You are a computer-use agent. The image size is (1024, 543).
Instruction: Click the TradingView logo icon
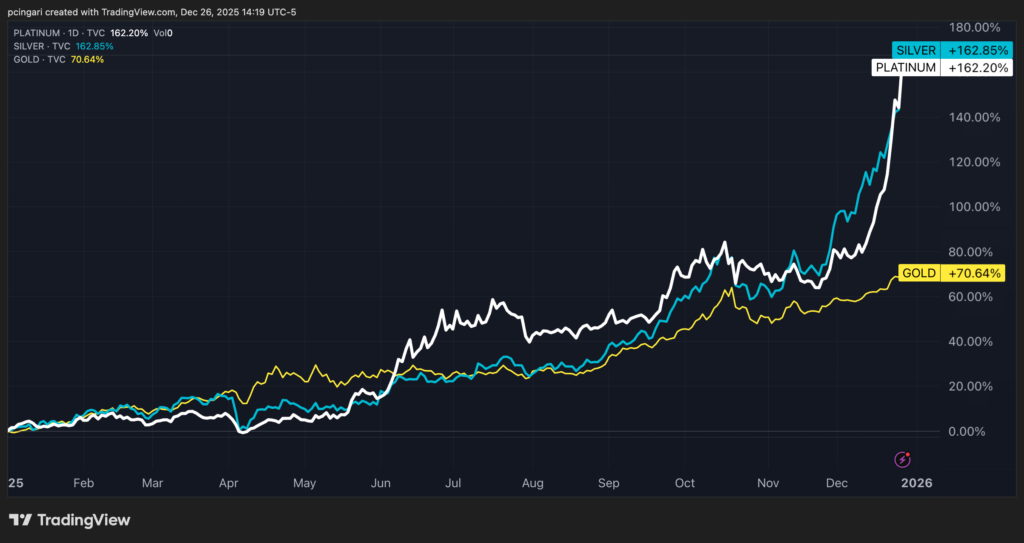(21, 520)
